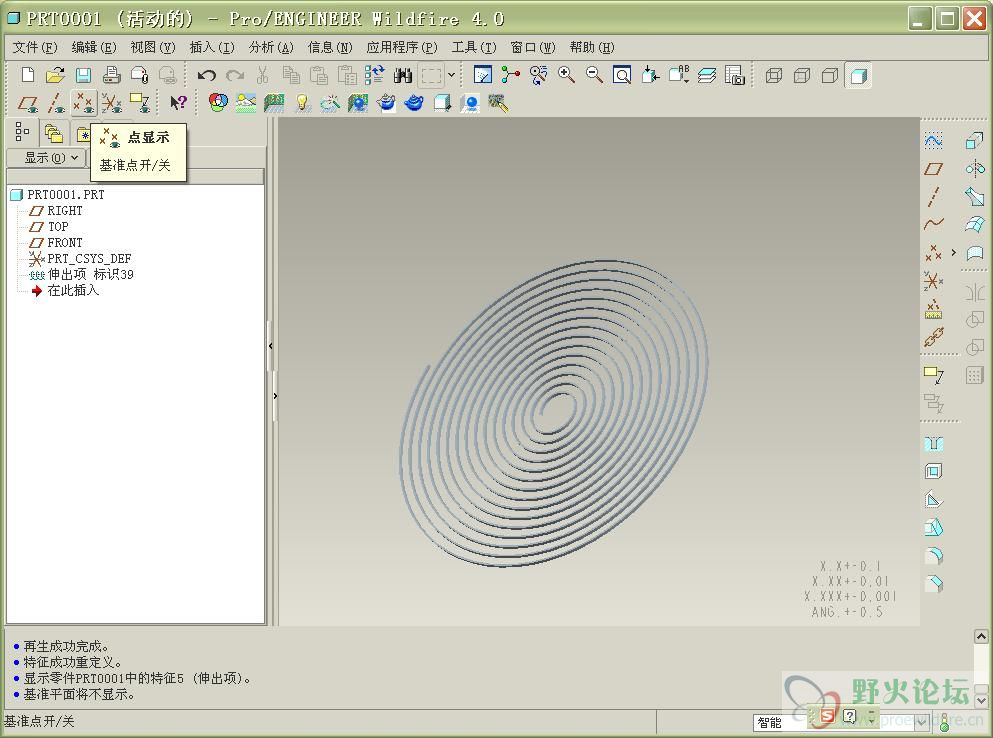Open the saved view list dropdown
This screenshot has width=993, height=738.
[x=679, y=75]
